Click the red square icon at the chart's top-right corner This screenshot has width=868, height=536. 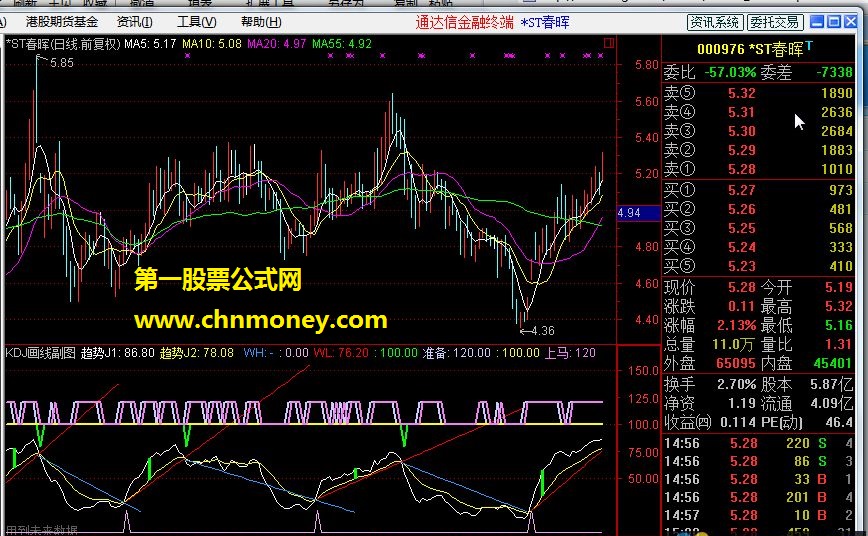[x=609, y=43]
